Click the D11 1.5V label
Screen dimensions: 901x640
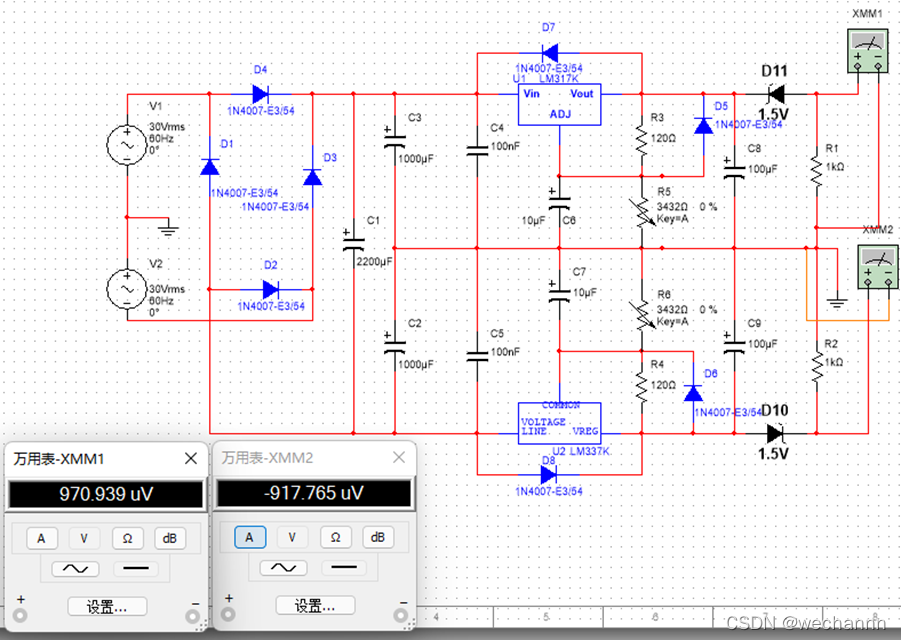pos(773,114)
